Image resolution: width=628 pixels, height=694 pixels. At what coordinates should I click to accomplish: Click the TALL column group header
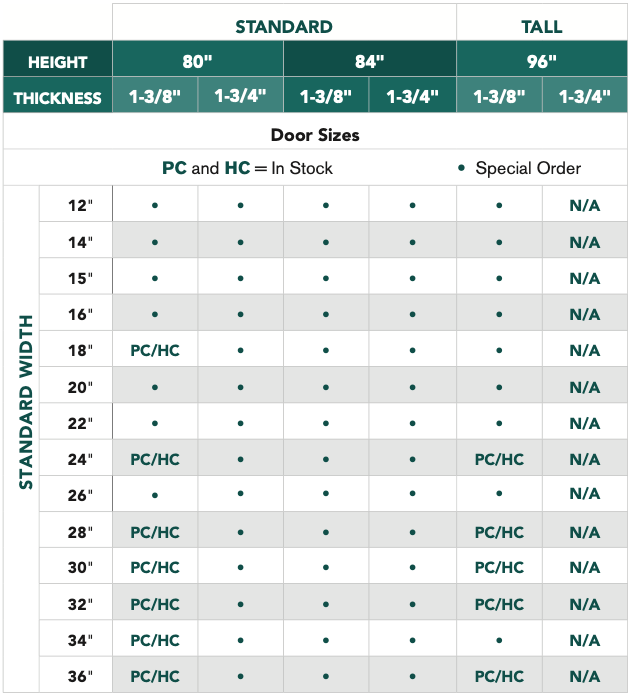point(541,26)
